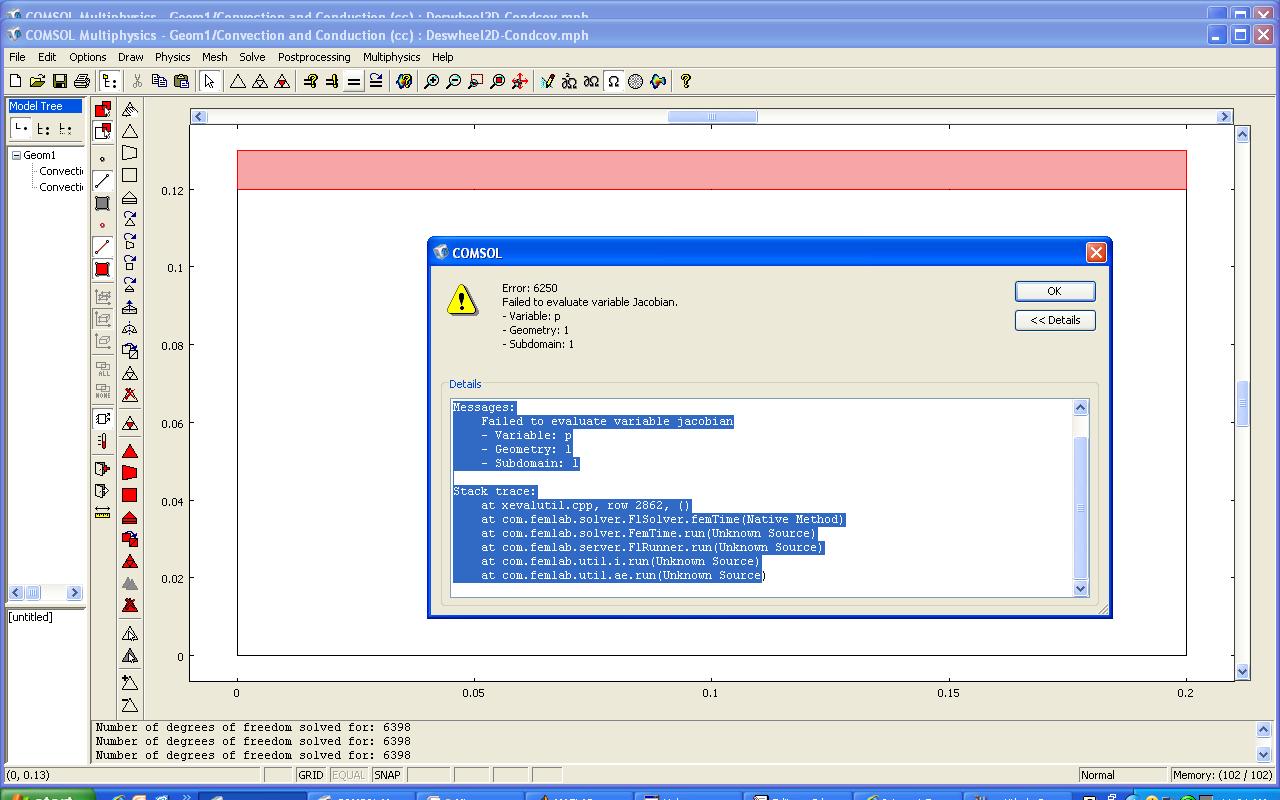Click the Model Tree tab header
Image resolution: width=1280 pixels, height=800 pixels.
44,106
